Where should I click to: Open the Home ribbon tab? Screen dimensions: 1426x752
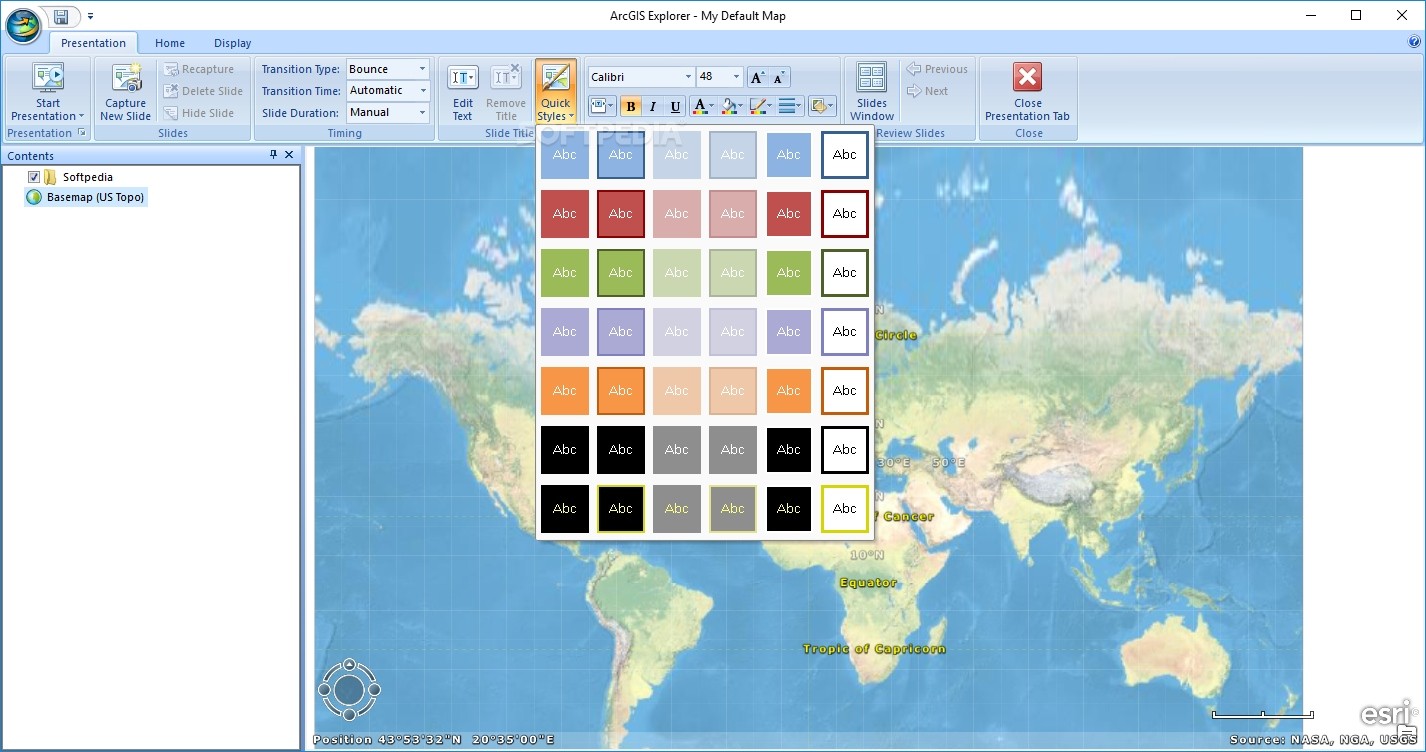(x=170, y=43)
